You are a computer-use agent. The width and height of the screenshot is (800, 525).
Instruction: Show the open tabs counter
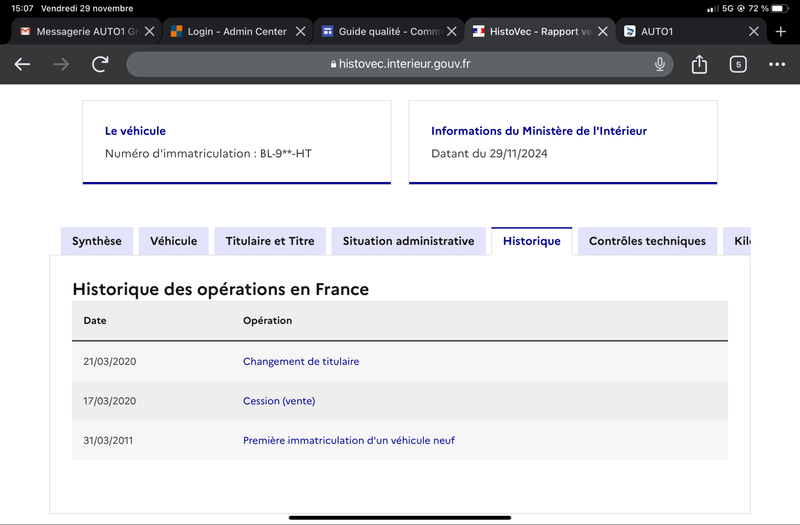tap(738, 64)
